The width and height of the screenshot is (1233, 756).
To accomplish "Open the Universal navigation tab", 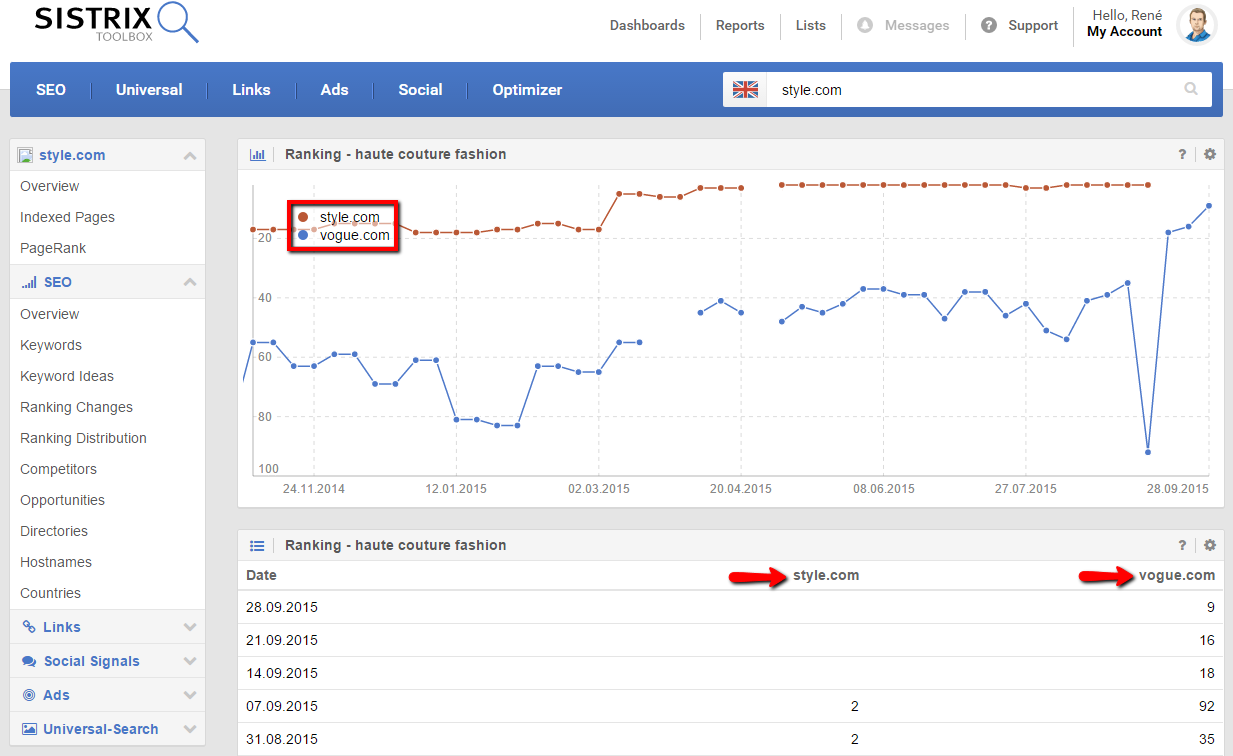I will tap(149, 89).
